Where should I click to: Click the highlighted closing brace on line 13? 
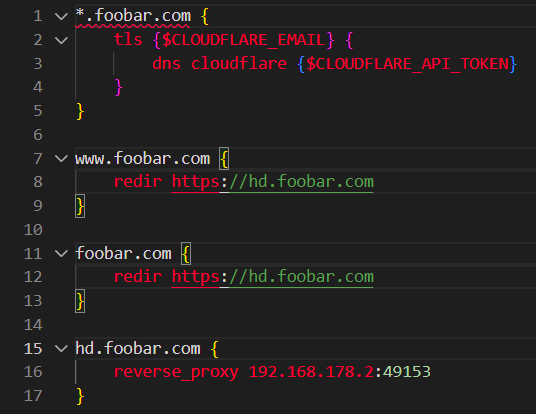pos(80,301)
